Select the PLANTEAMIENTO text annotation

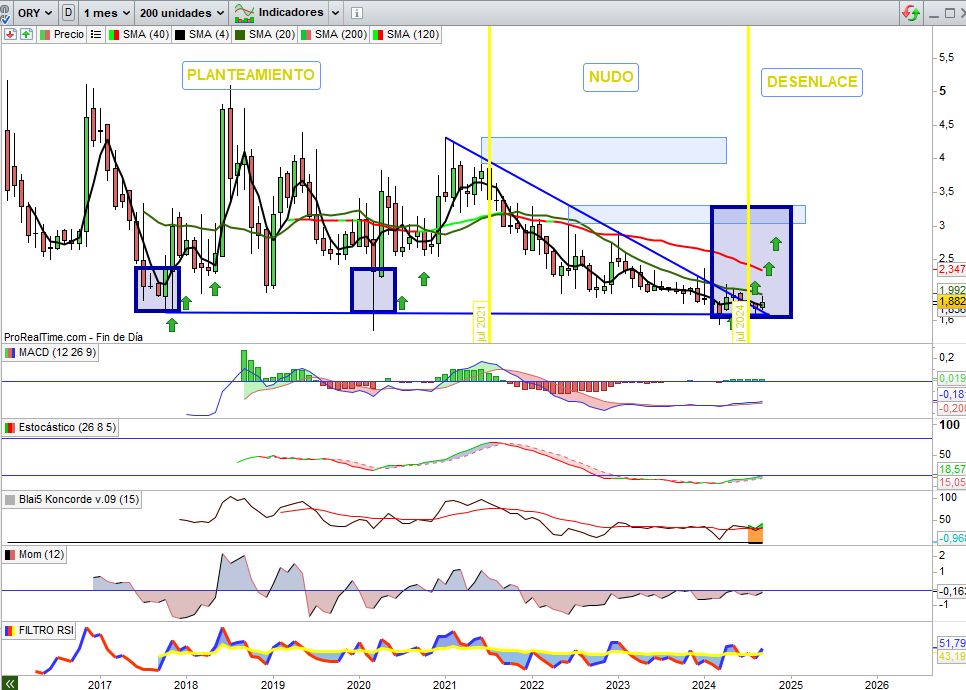coord(251,75)
